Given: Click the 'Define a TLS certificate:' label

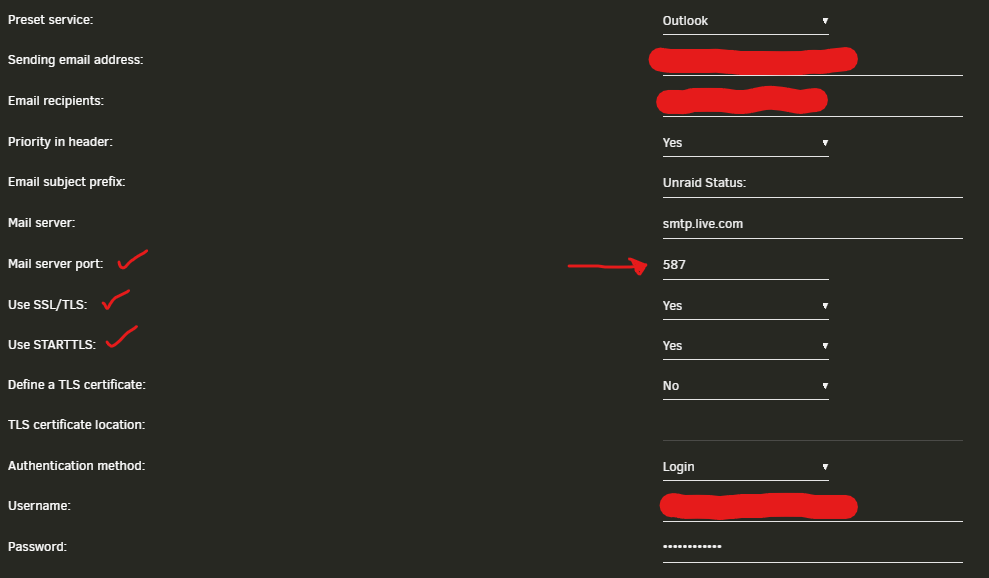Looking at the screenshot, I should coord(76,385).
